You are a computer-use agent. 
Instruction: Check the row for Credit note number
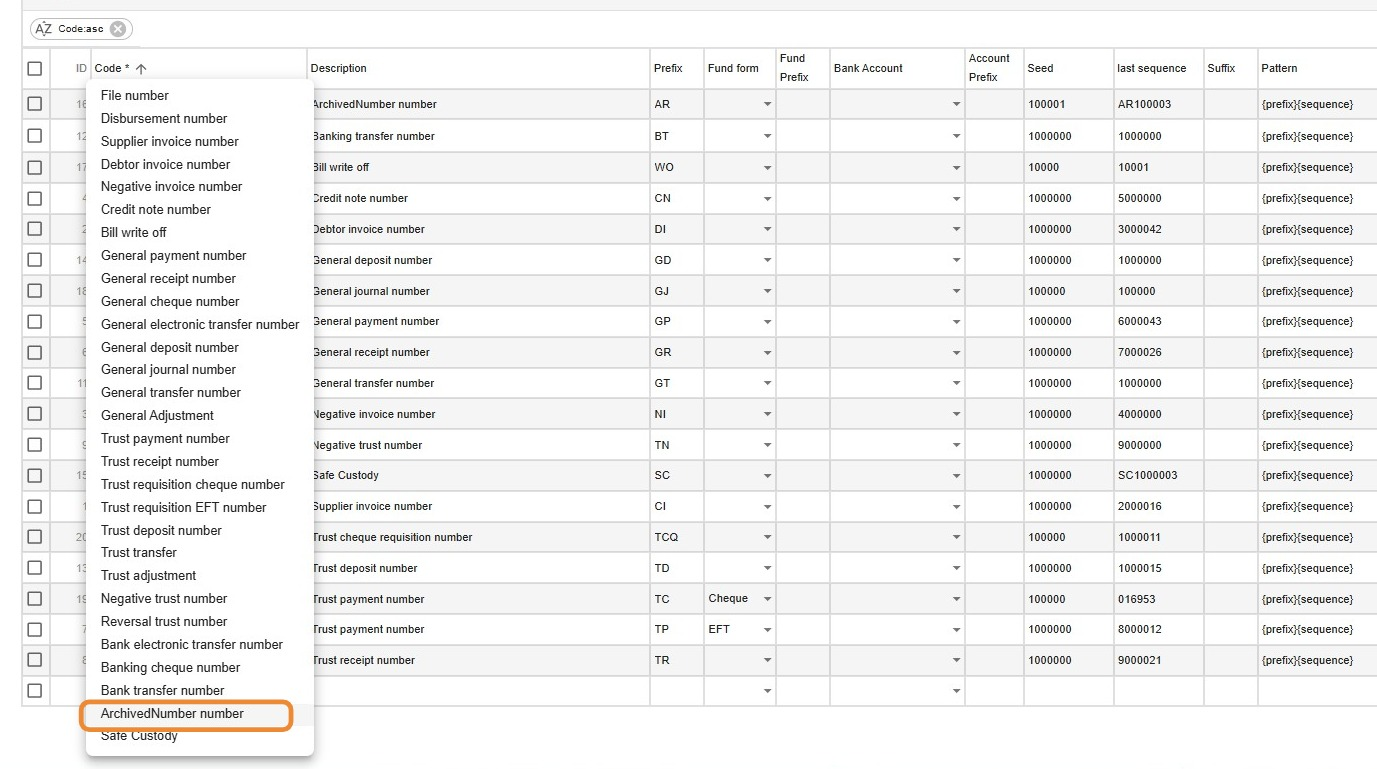[35, 197]
